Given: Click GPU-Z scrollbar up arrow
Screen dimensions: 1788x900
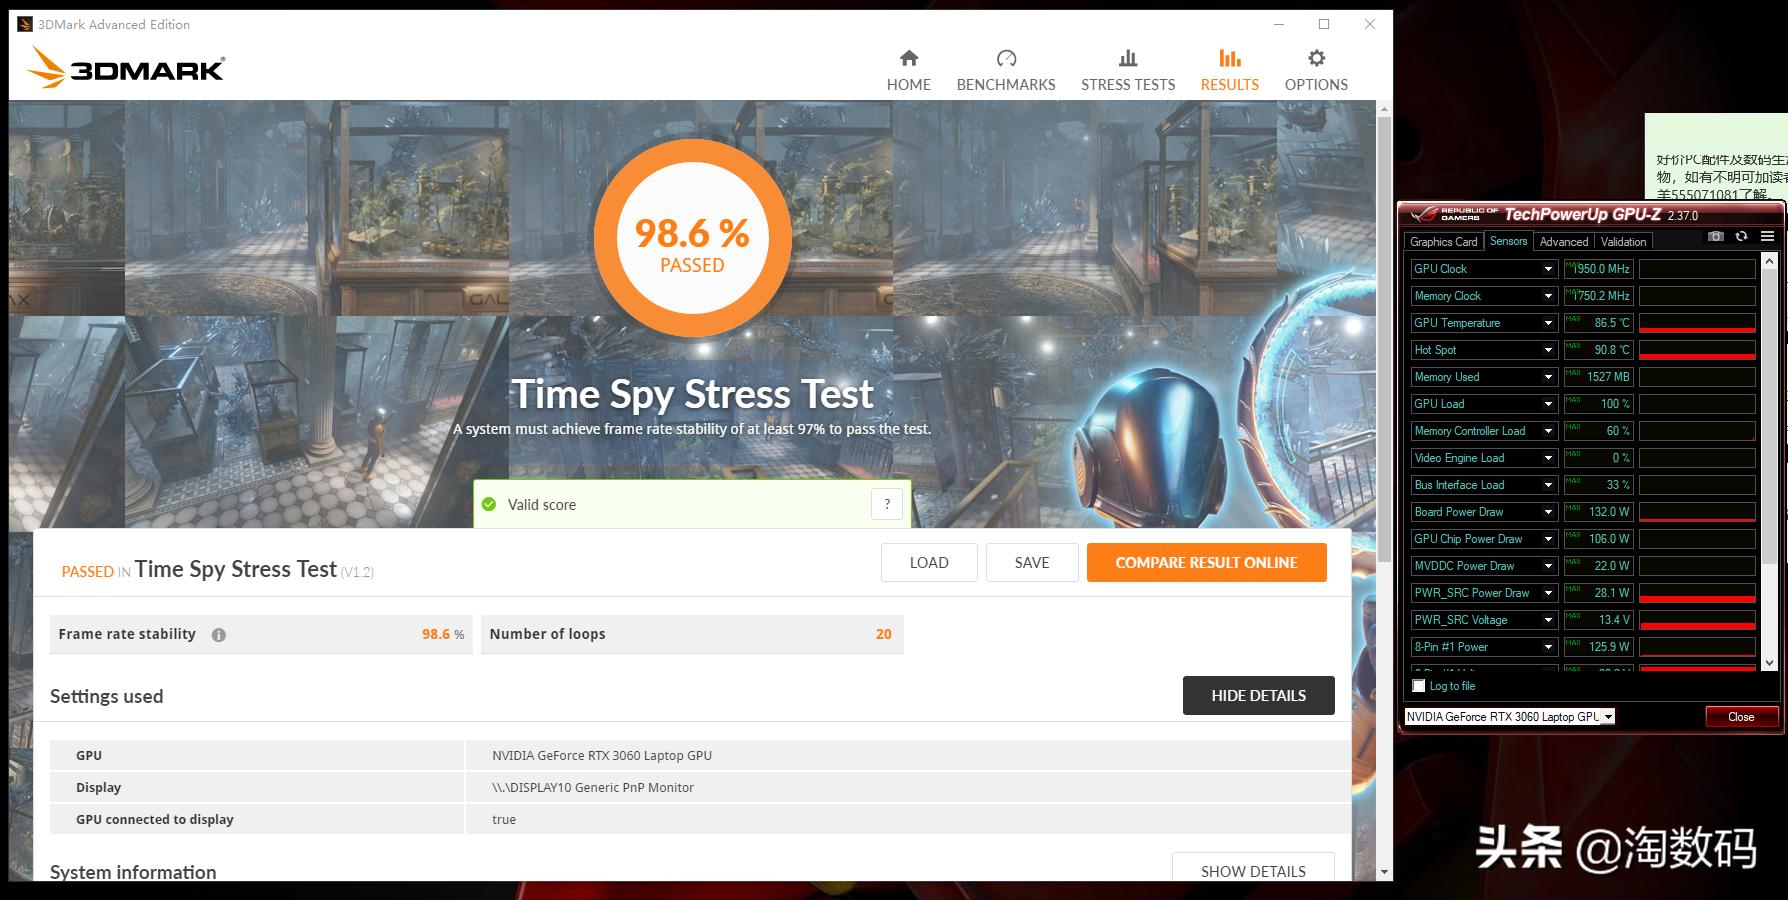Looking at the screenshot, I should tap(1769, 261).
